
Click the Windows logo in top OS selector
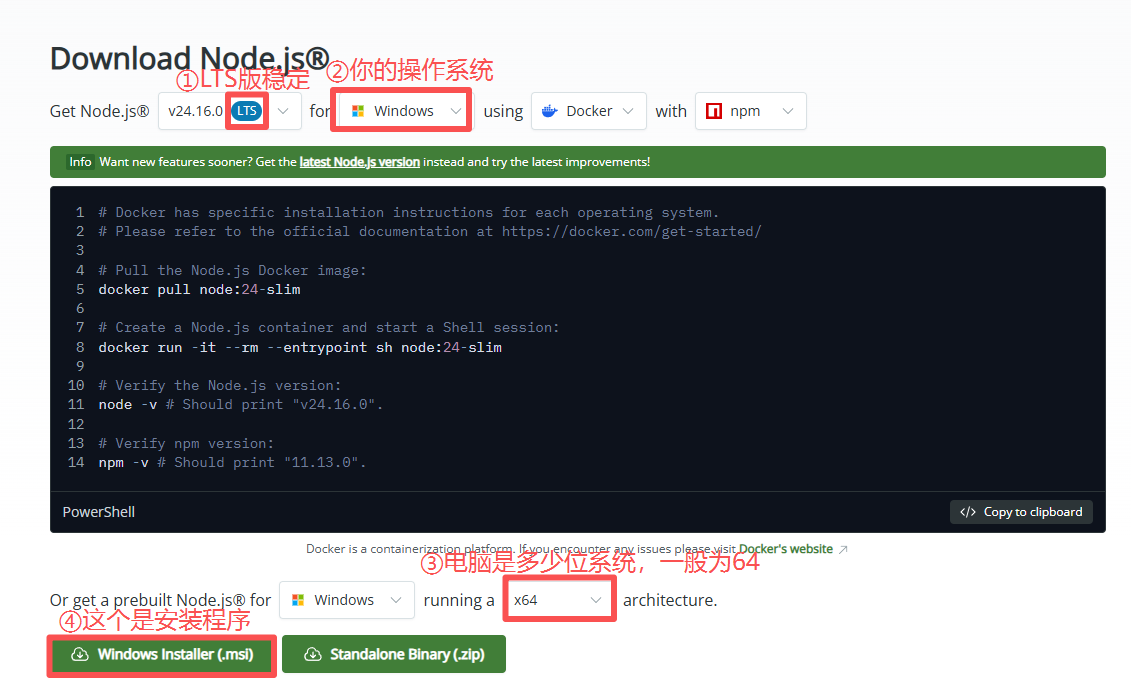(358, 111)
